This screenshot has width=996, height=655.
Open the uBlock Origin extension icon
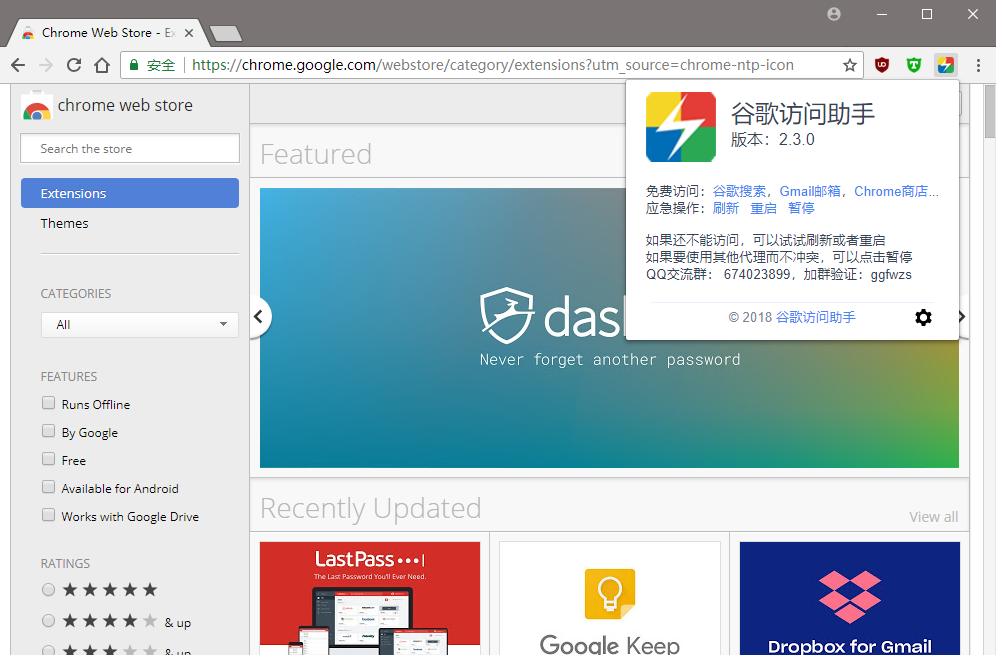tap(882, 65)
